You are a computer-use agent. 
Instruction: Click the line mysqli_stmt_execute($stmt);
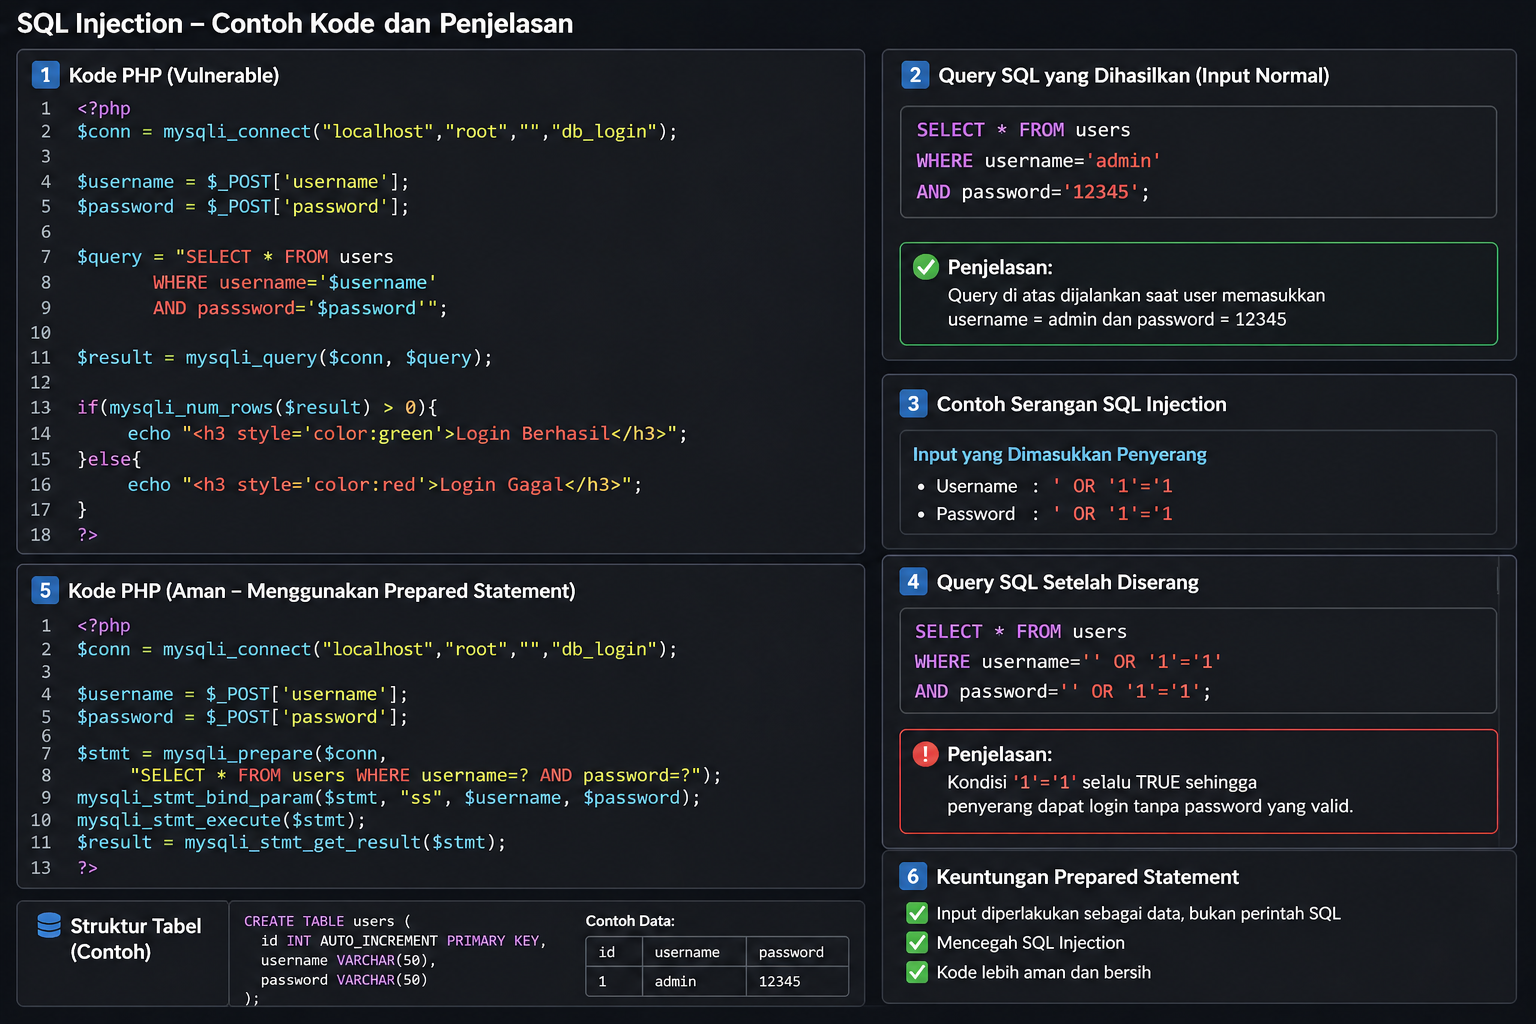pos(221,819)
